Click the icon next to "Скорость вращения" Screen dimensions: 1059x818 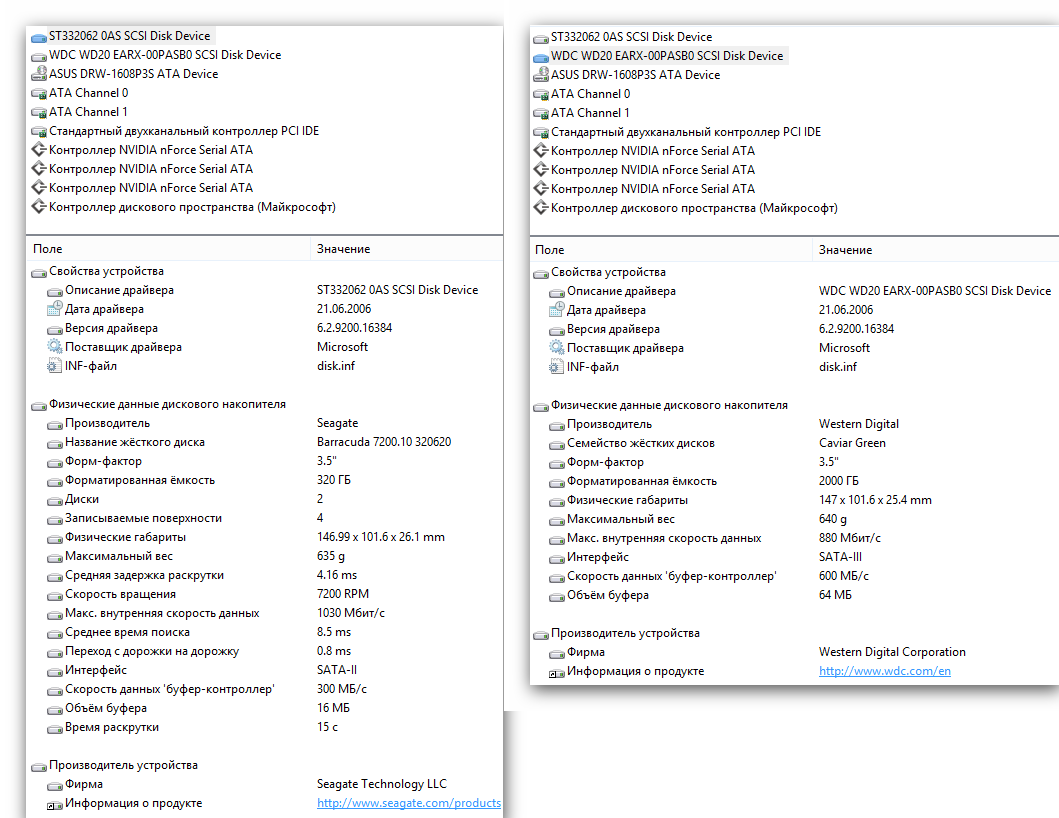(x=55, y=594)
